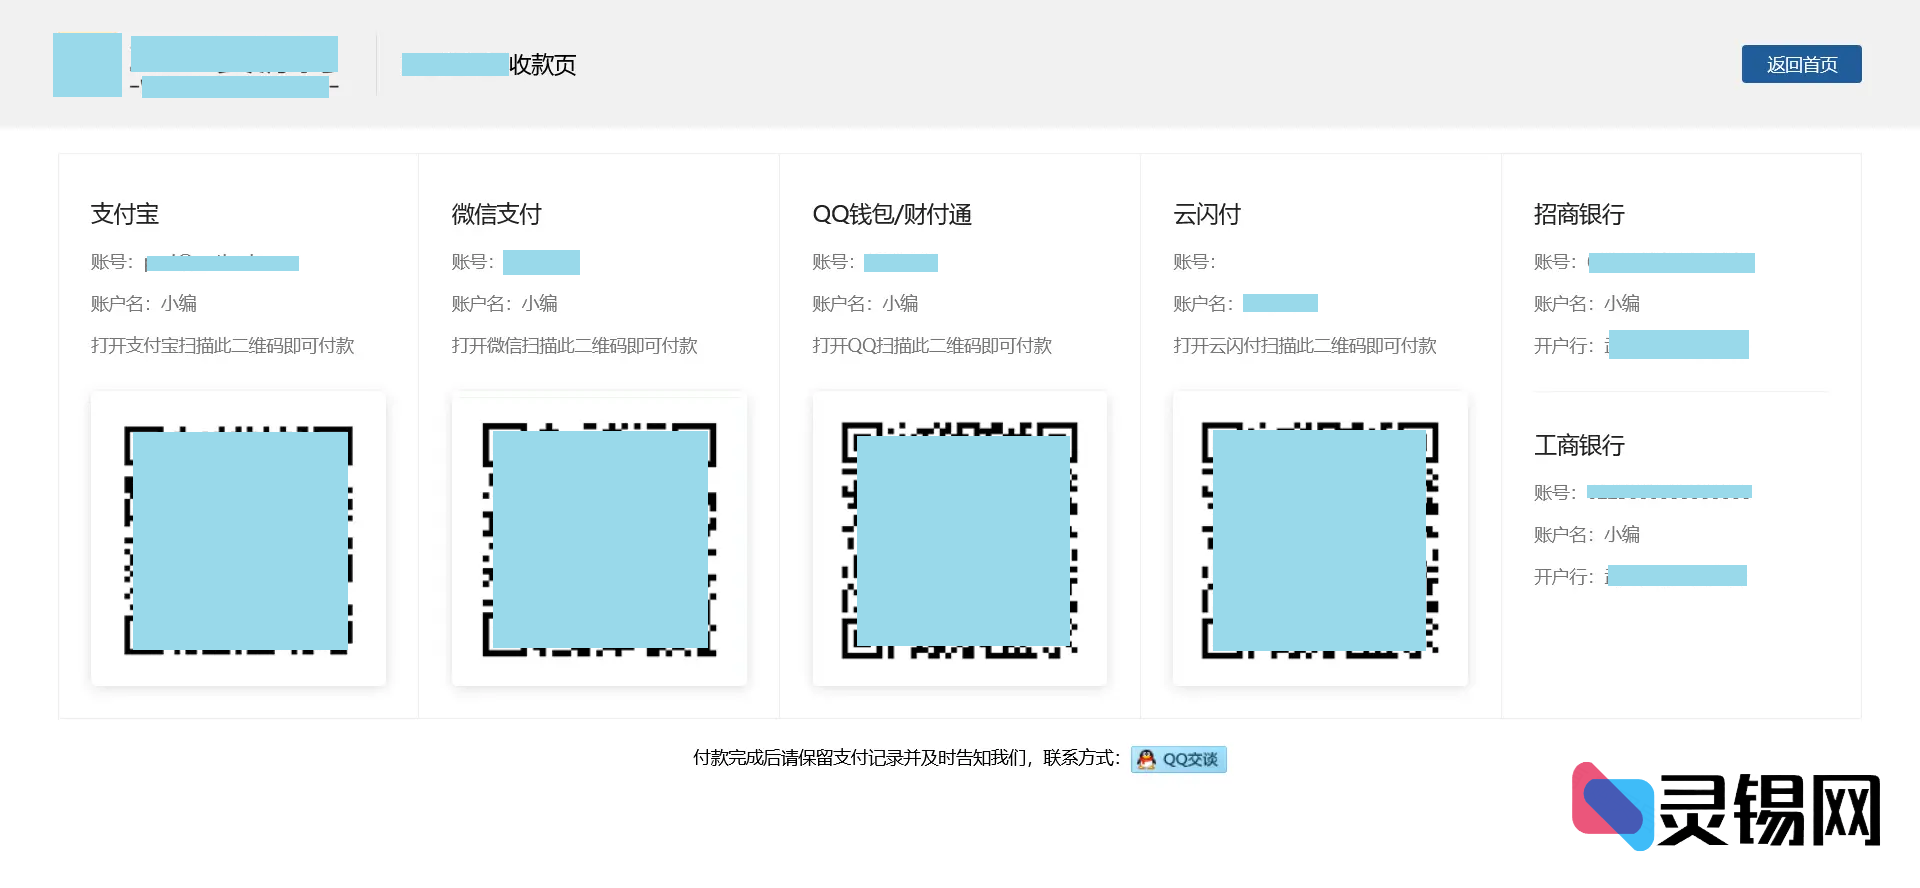The image size is (1920, 888).
Task: Click the QQ penguin icon
Action: [x=1146, y=760]
